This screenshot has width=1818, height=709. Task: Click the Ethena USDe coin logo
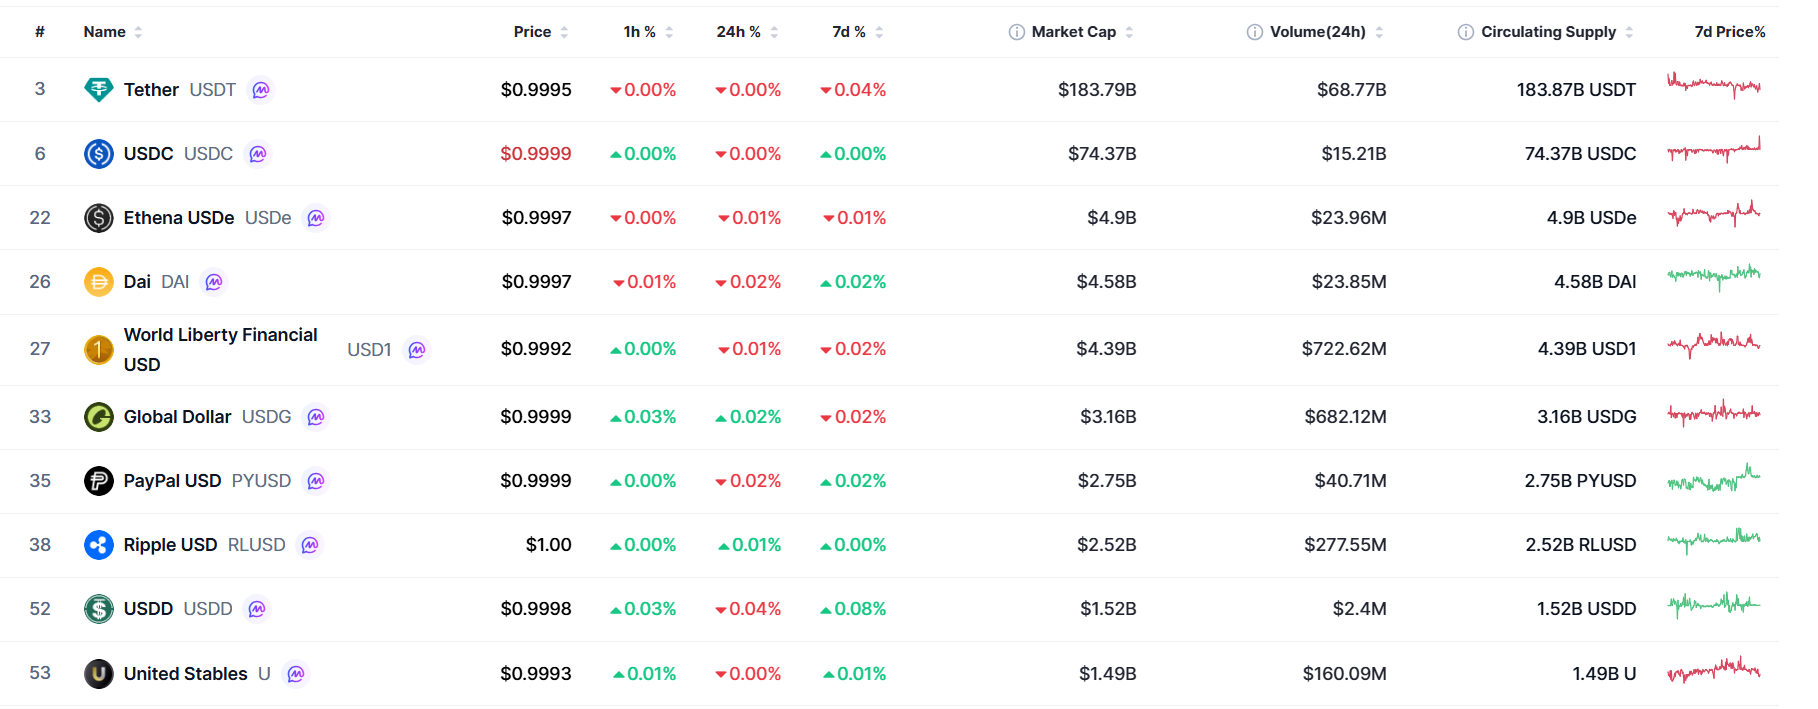click(98, 218)
